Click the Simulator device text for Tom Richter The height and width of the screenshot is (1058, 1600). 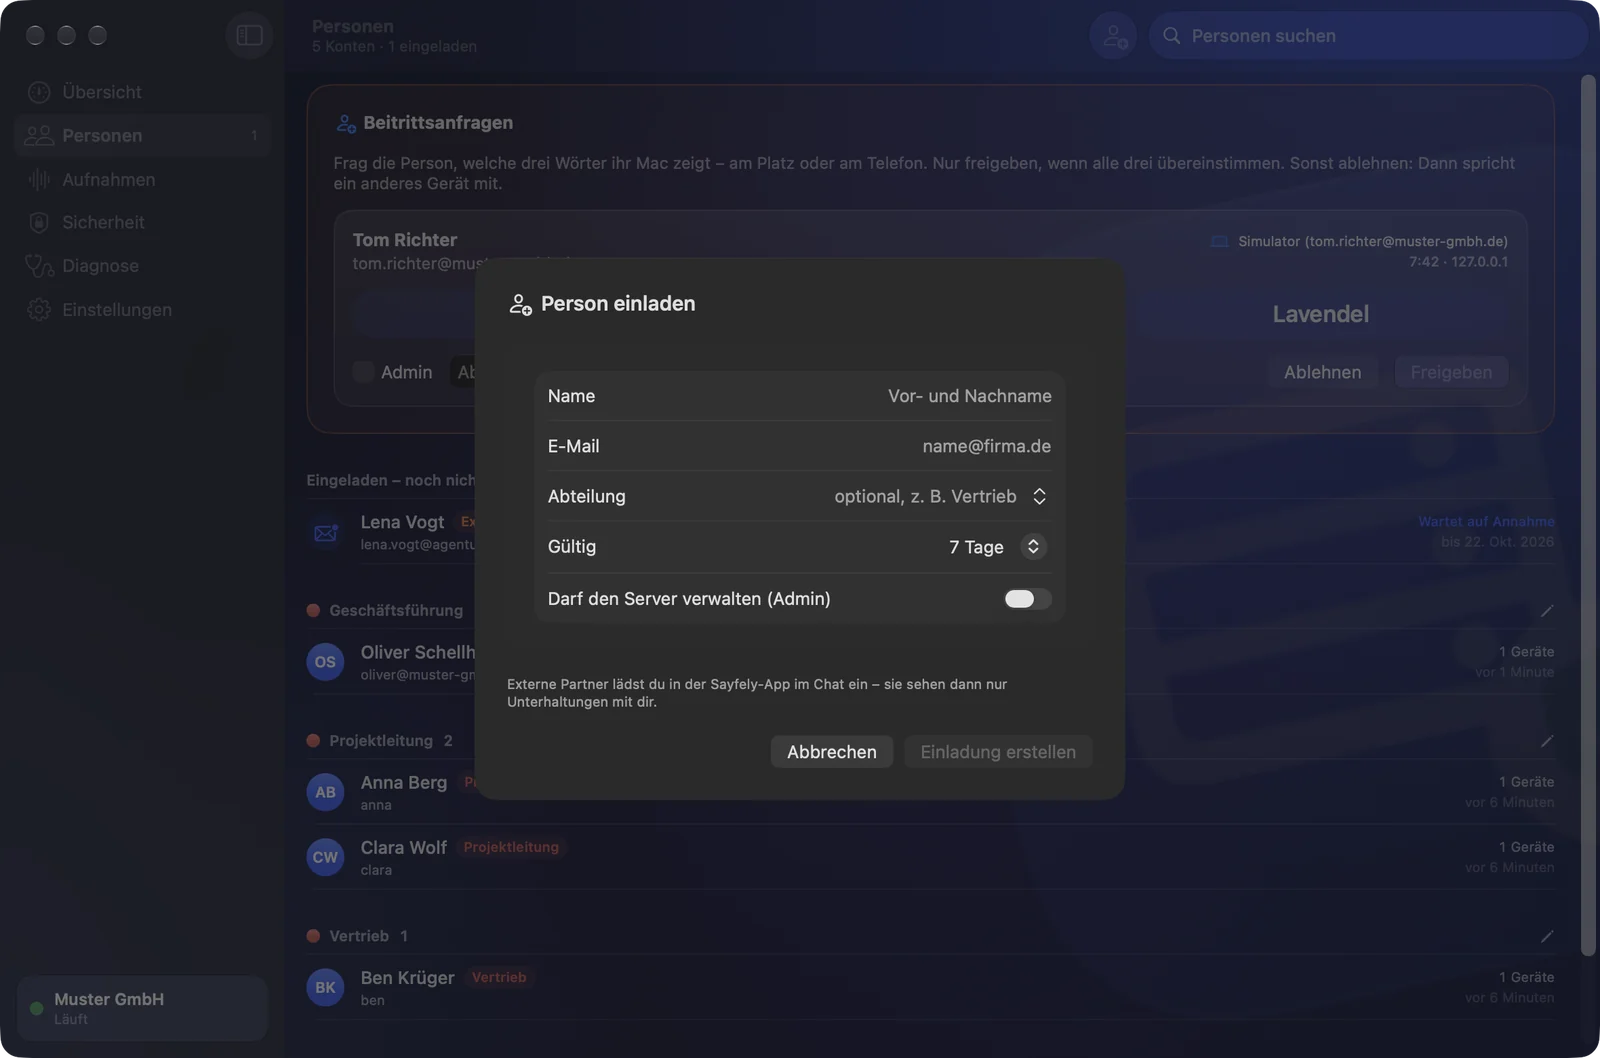1373,241
